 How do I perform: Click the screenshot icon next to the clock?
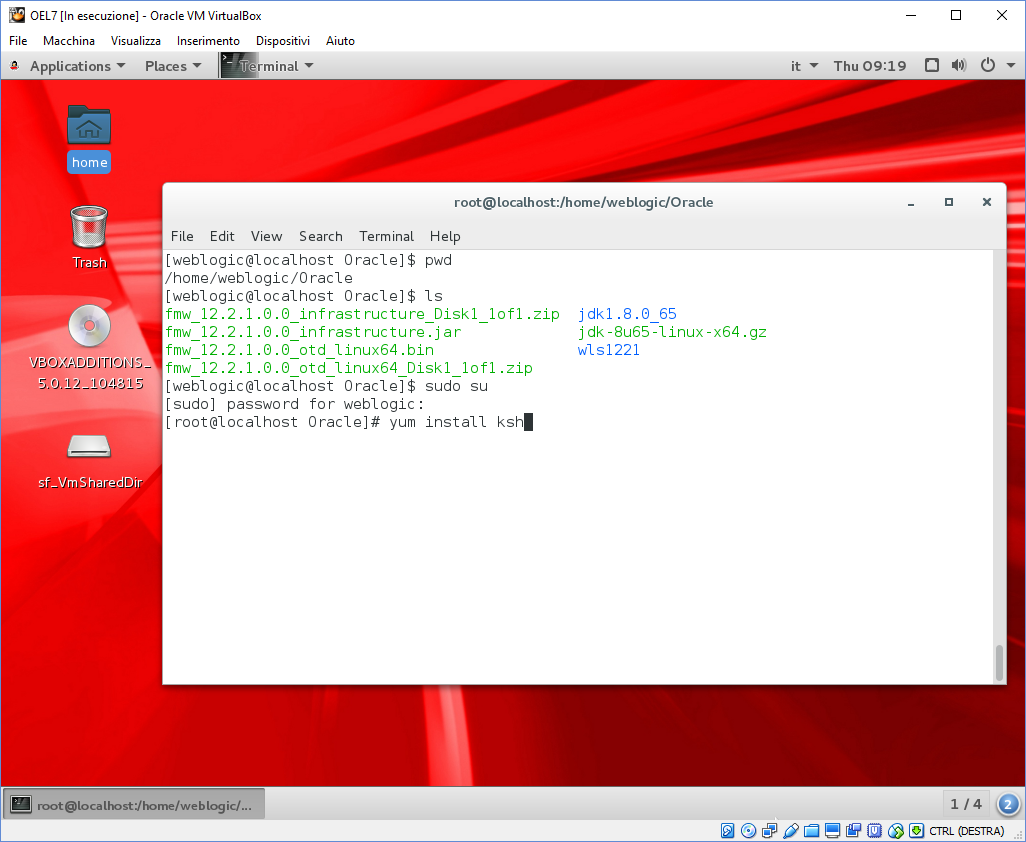pos(931,64)
